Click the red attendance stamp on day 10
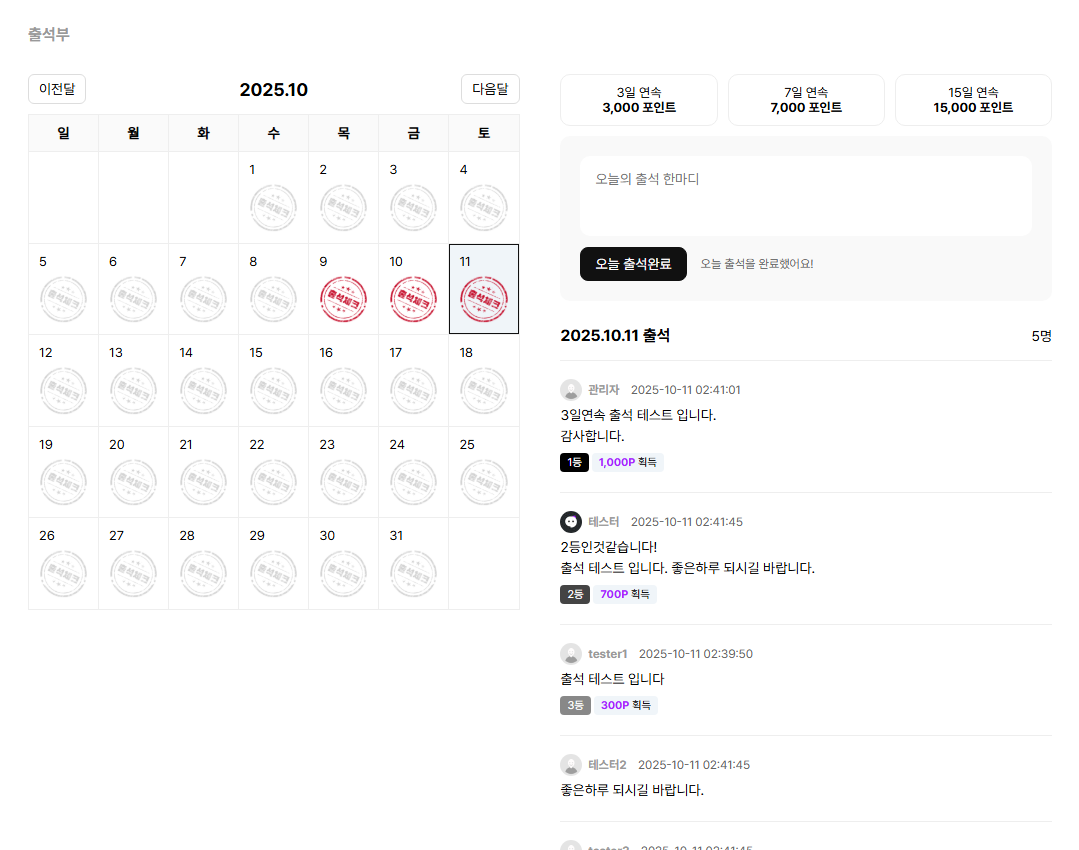1079x850 pixels. click(413, 299)
